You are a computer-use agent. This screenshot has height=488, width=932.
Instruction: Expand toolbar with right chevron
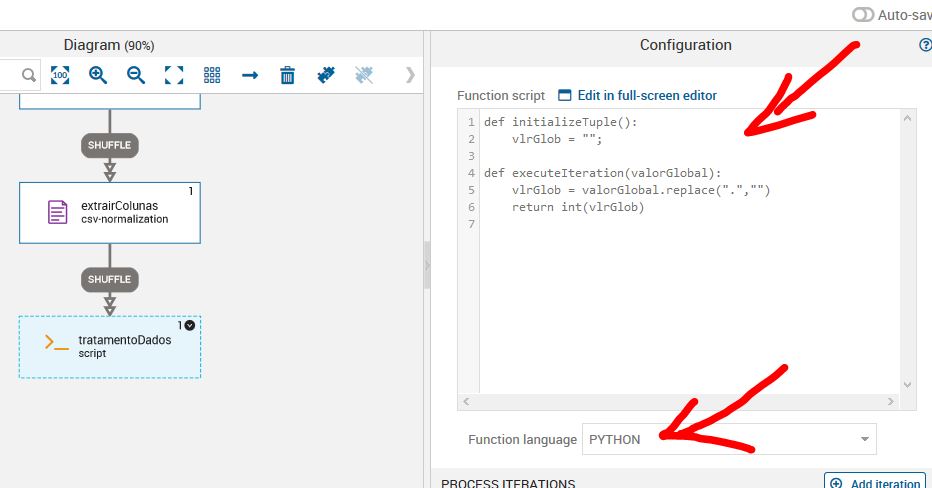[410, 75]
